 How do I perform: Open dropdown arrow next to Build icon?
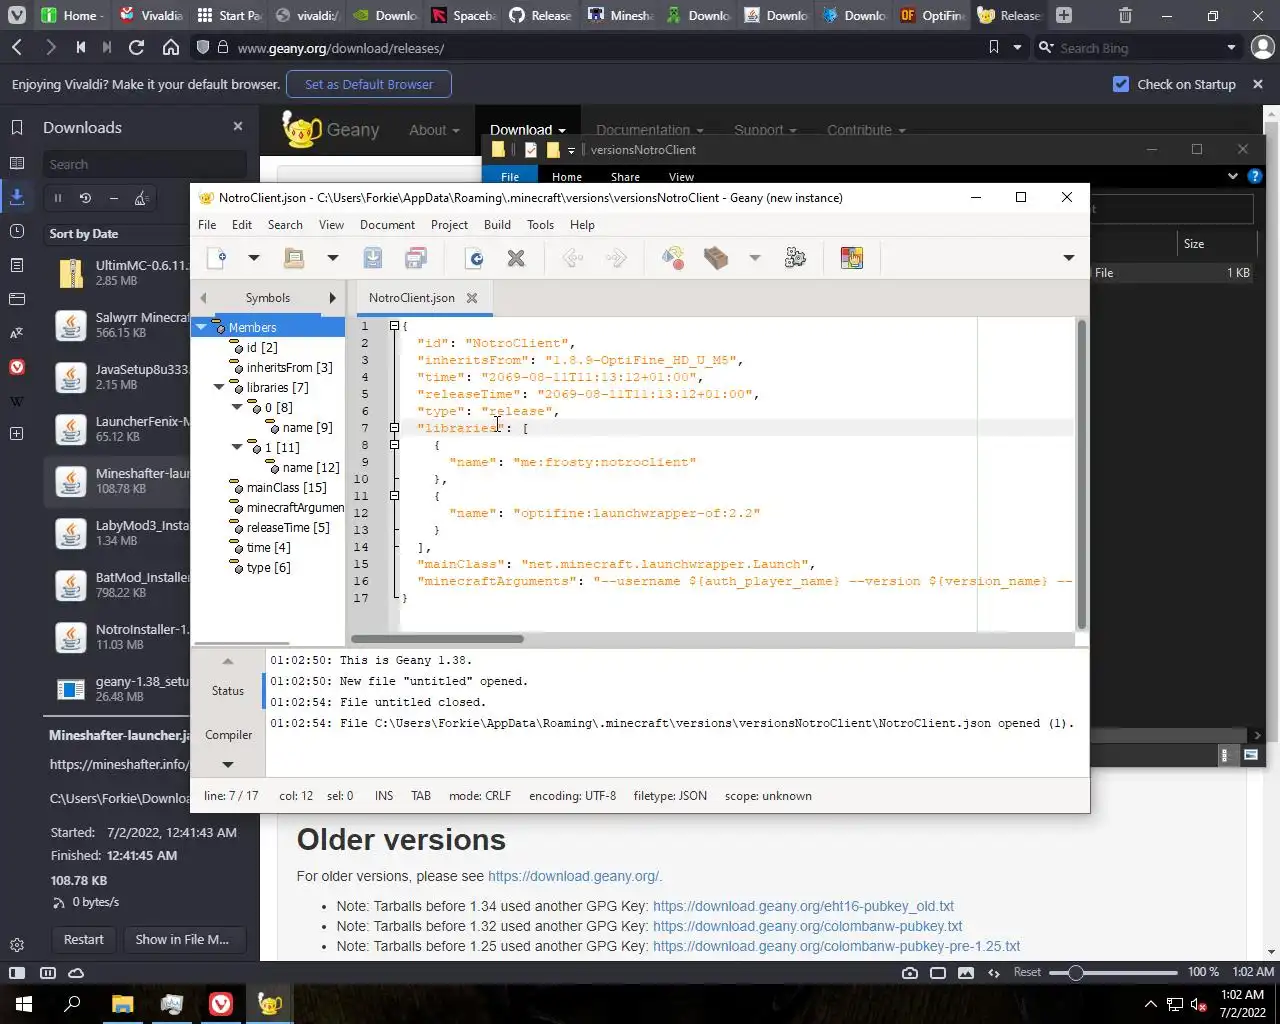[x=755, y=258]
